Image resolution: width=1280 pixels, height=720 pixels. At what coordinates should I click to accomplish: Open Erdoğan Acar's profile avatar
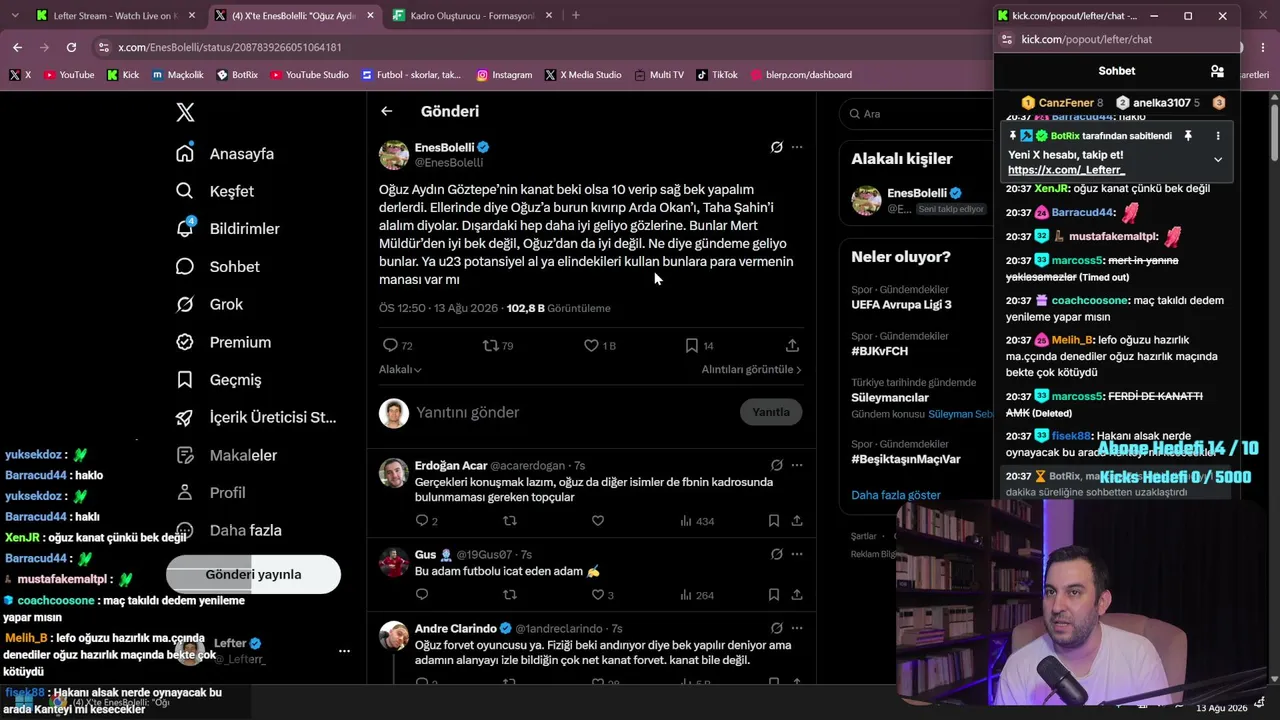point(394,473)
